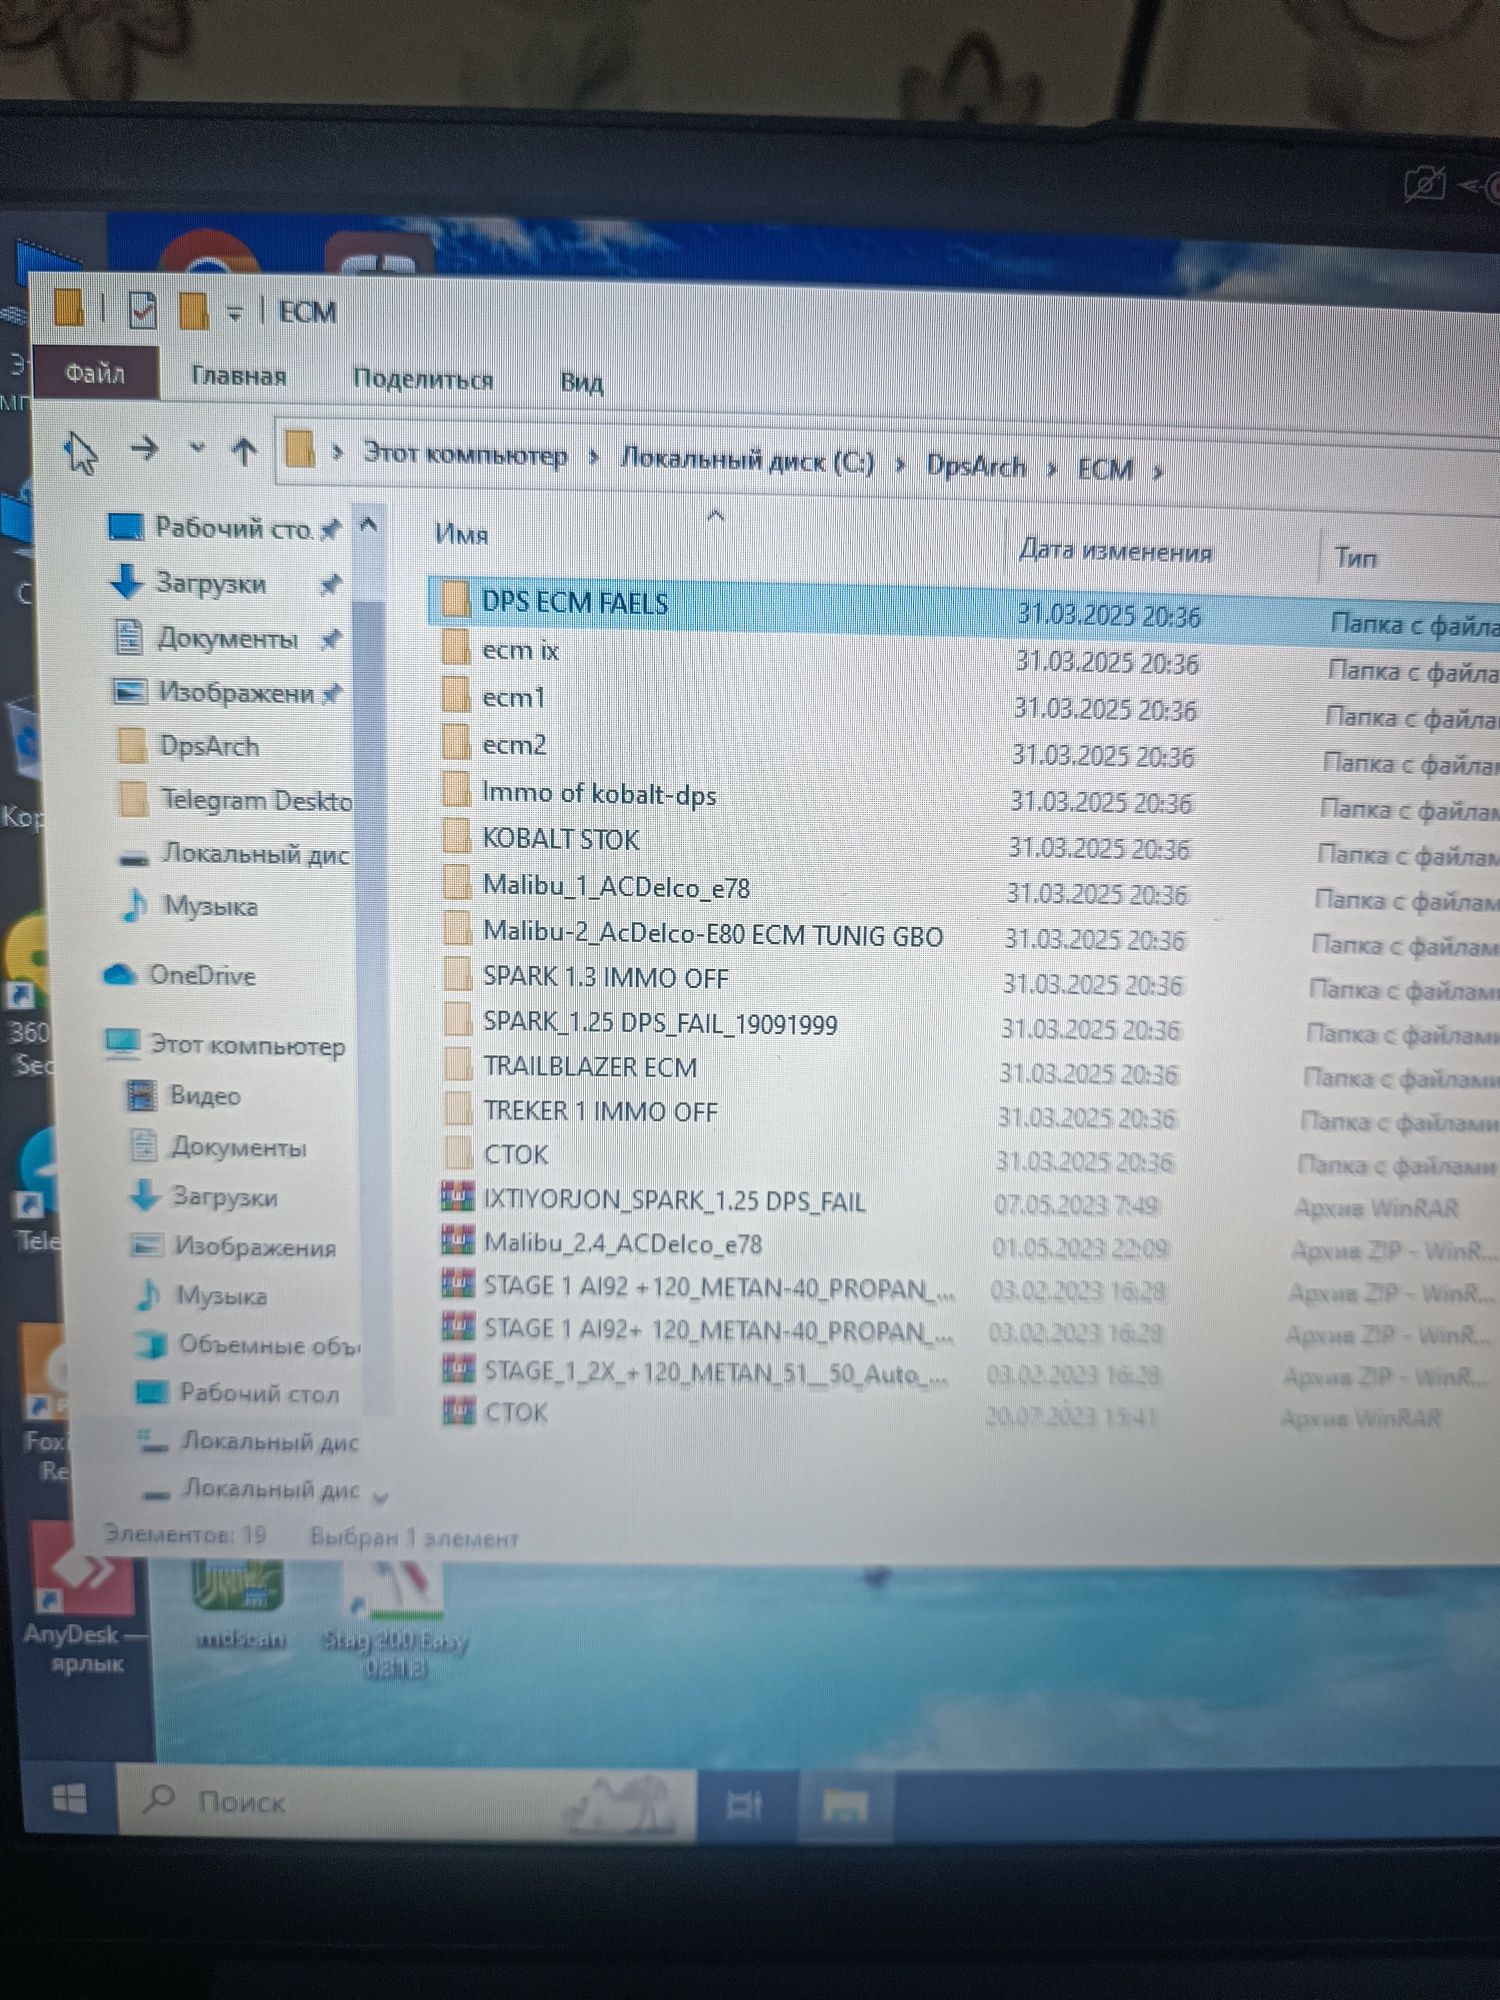The height and width of the screenshot is (2000, 1500).
Task: Sort by Дата изменения column header
Action: [1115, 551]
